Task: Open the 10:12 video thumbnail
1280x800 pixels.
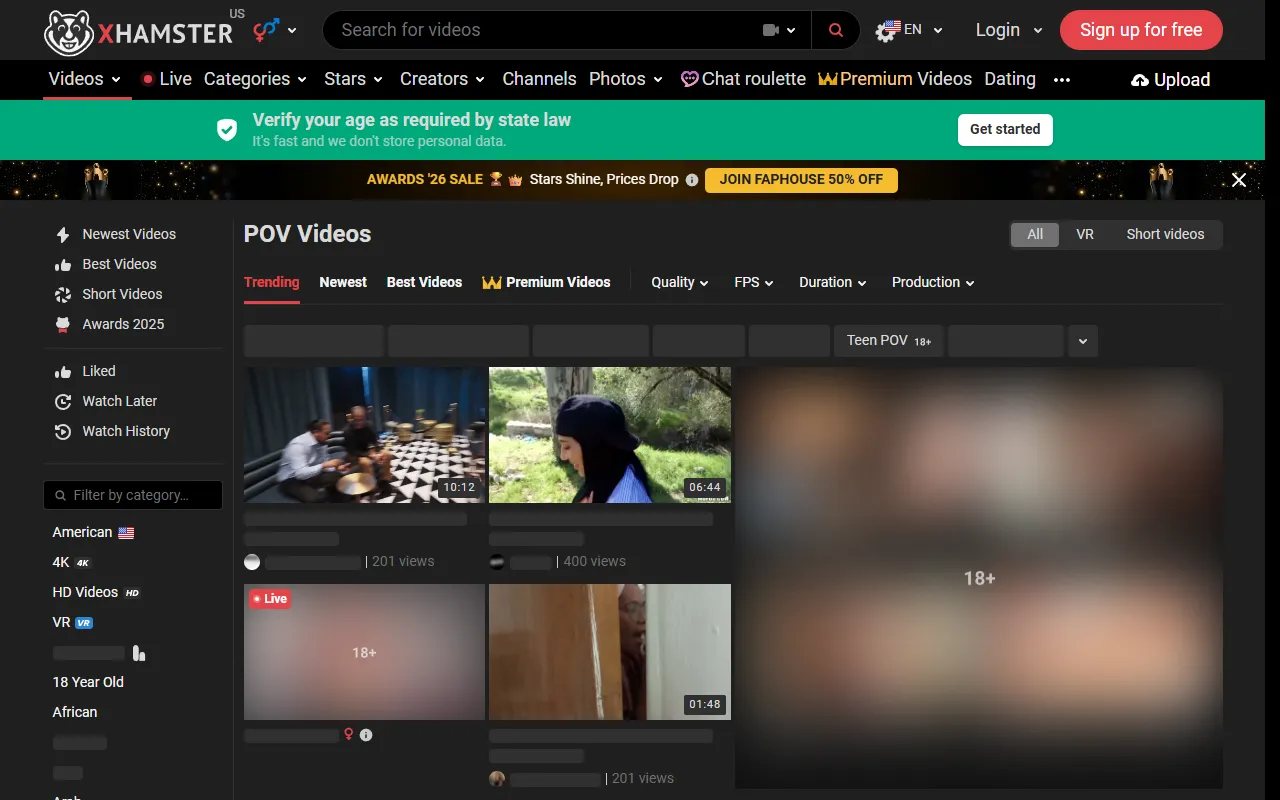Action: [364, 435]
